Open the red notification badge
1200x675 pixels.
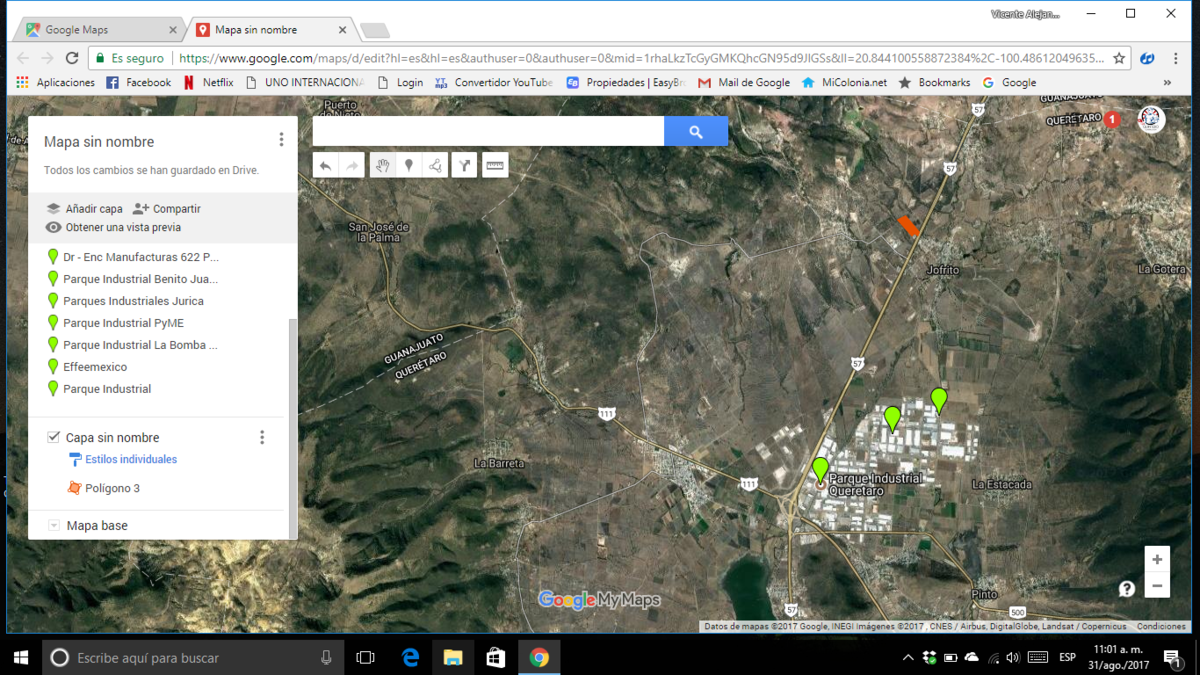point(1112,119)
